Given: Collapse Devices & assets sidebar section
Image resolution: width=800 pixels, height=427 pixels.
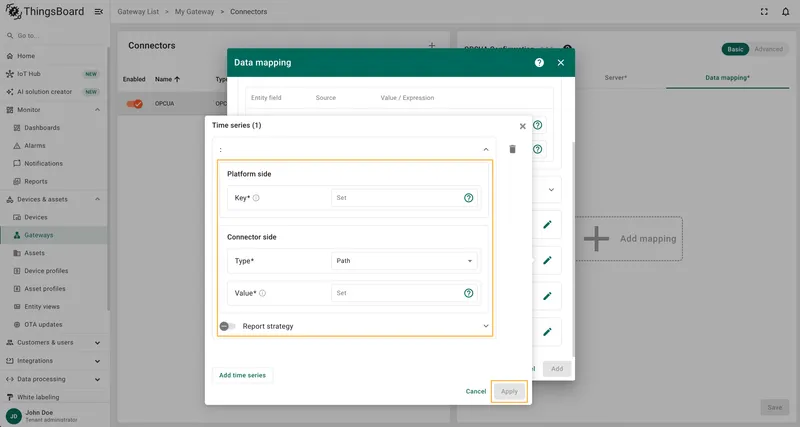Looking at the screenshot, I should pos(97,199).
